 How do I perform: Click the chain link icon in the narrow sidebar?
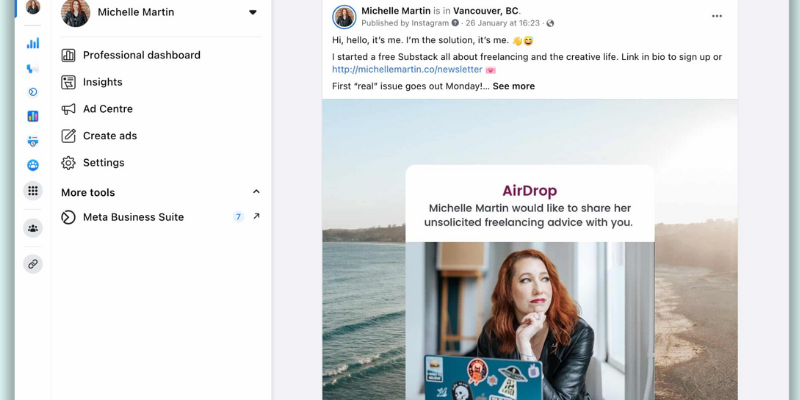(x=33, y=264)
